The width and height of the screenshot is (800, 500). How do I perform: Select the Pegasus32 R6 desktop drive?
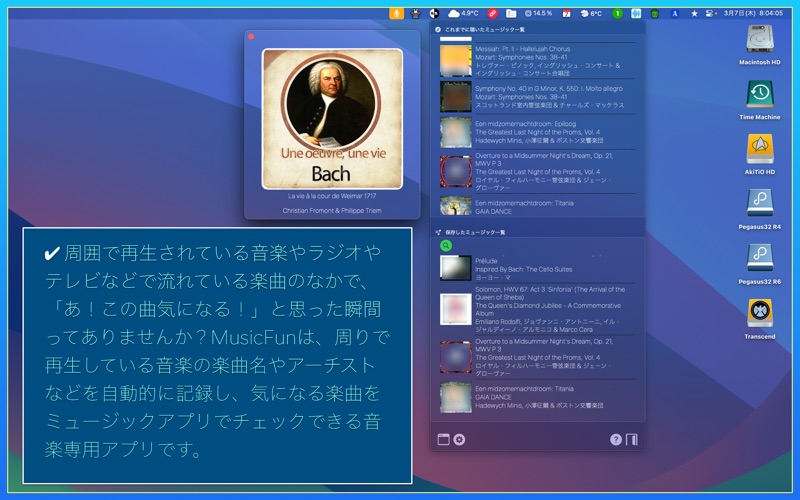[x=760, y=264]
